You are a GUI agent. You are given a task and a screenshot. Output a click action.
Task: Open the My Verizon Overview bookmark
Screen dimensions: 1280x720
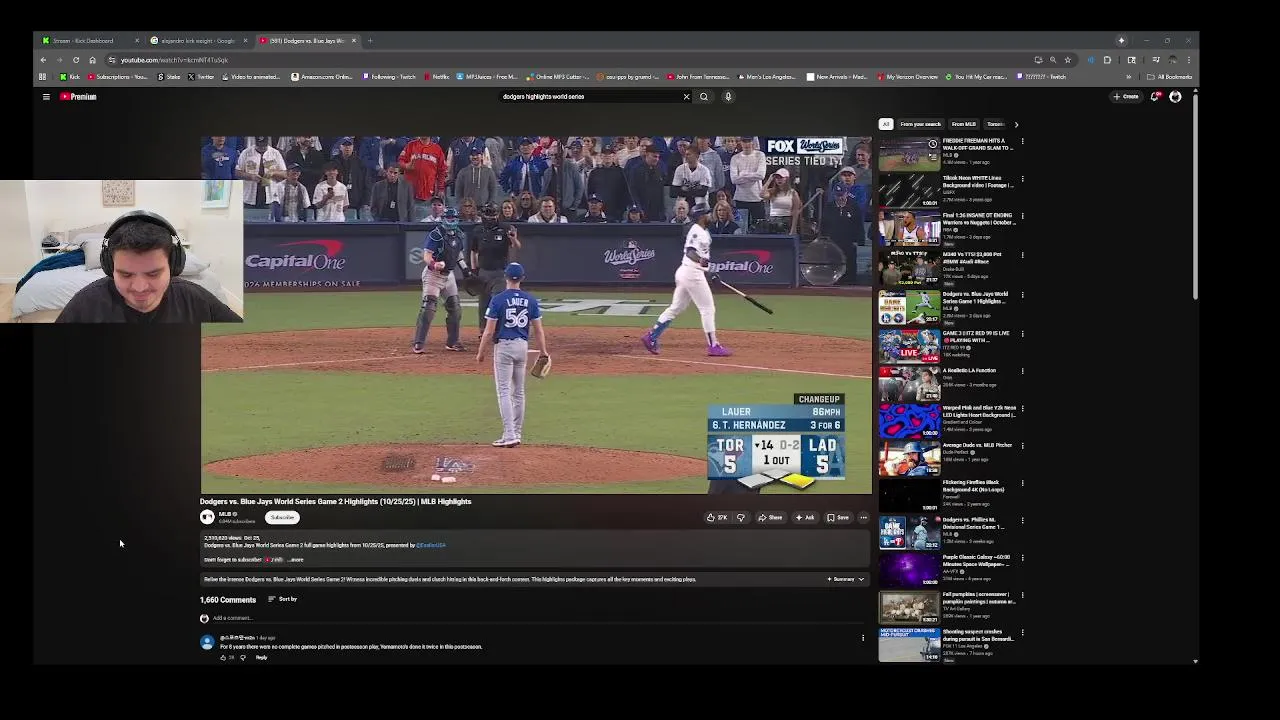pos(907,77)
